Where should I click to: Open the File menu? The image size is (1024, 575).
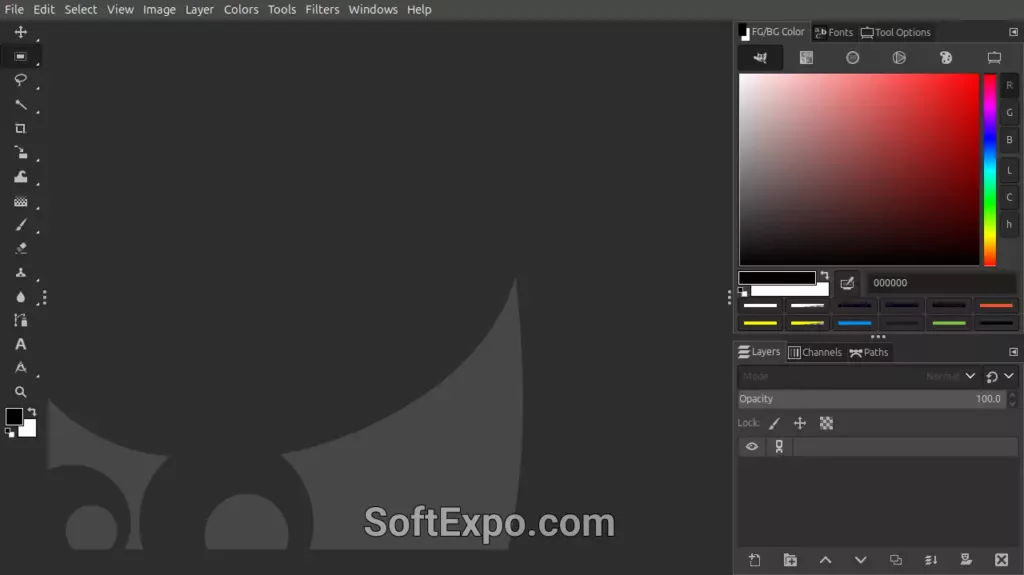pos(14,9)
